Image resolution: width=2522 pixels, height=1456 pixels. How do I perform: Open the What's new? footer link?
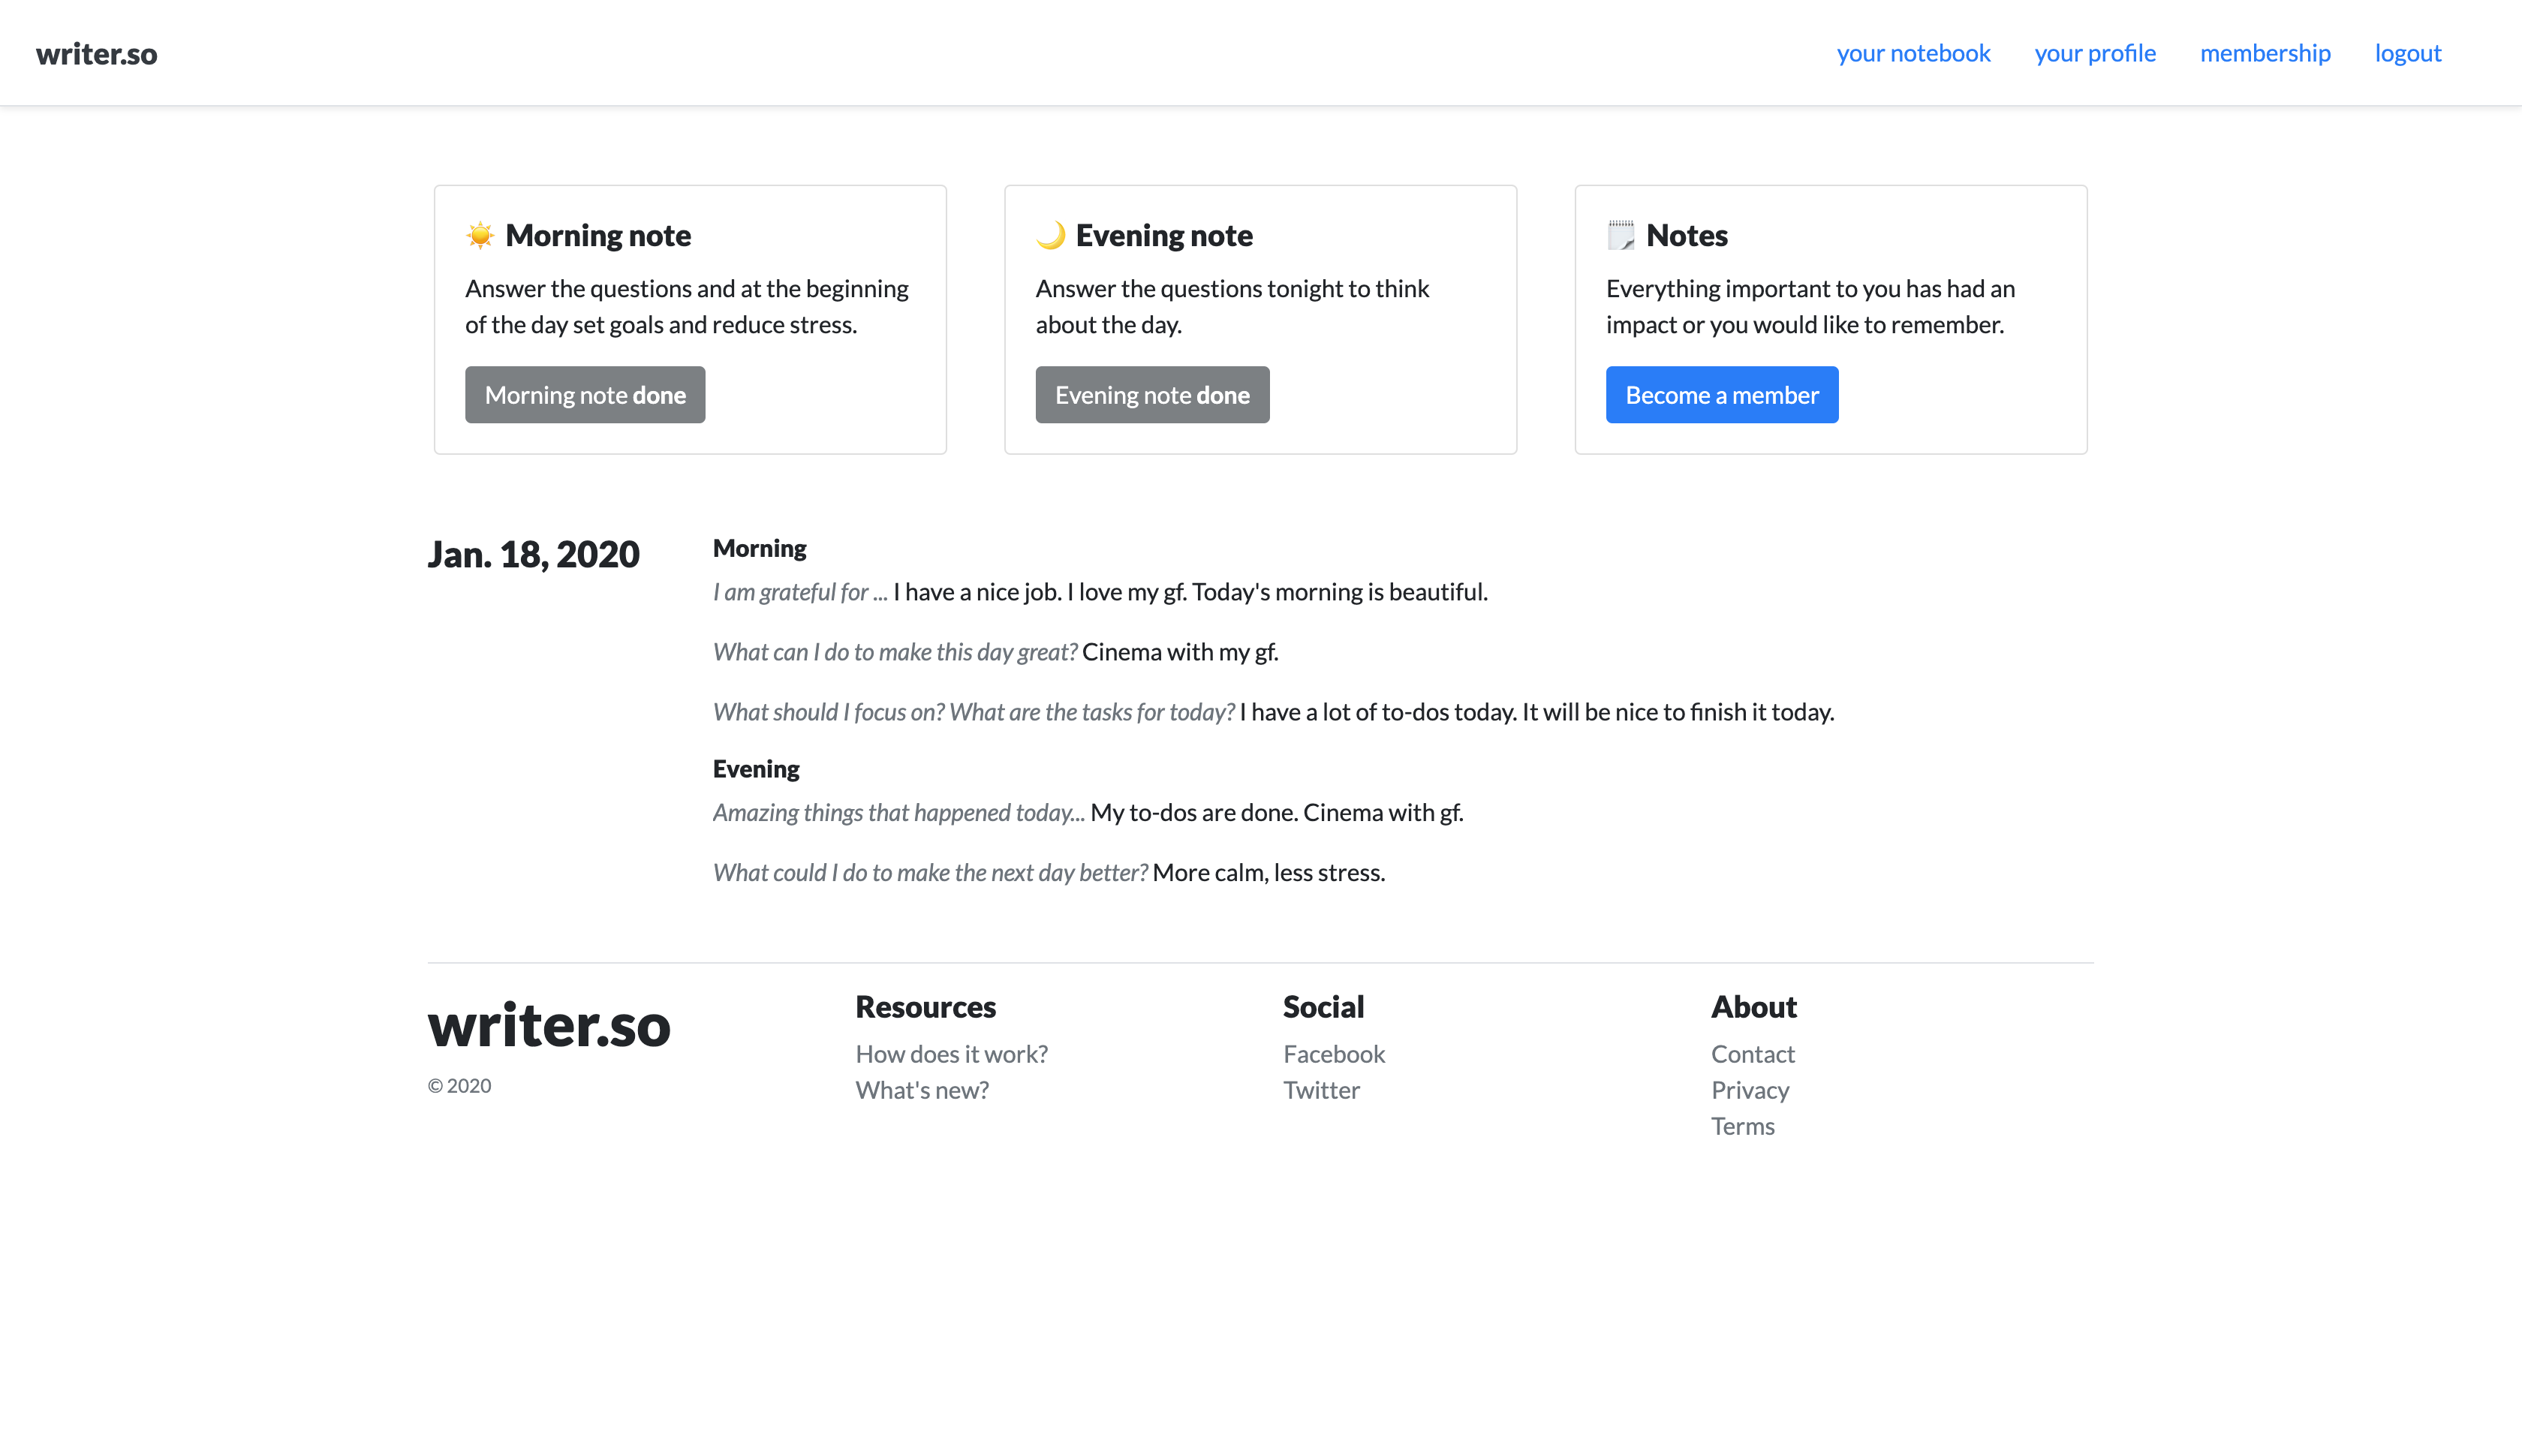coord(922,1090)
